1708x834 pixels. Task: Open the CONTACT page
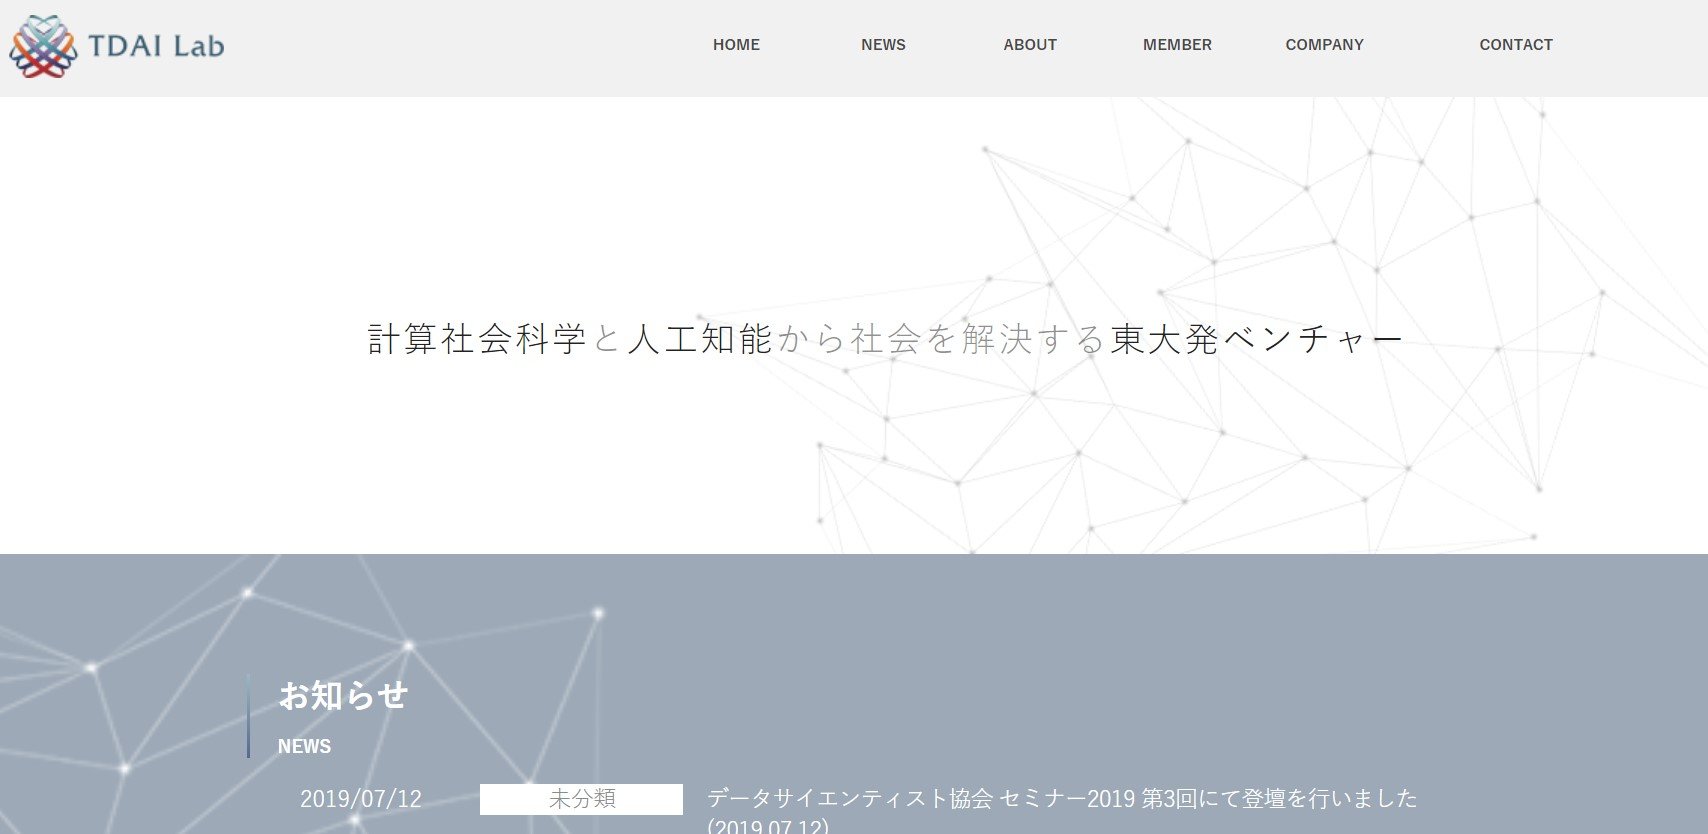1516,45
